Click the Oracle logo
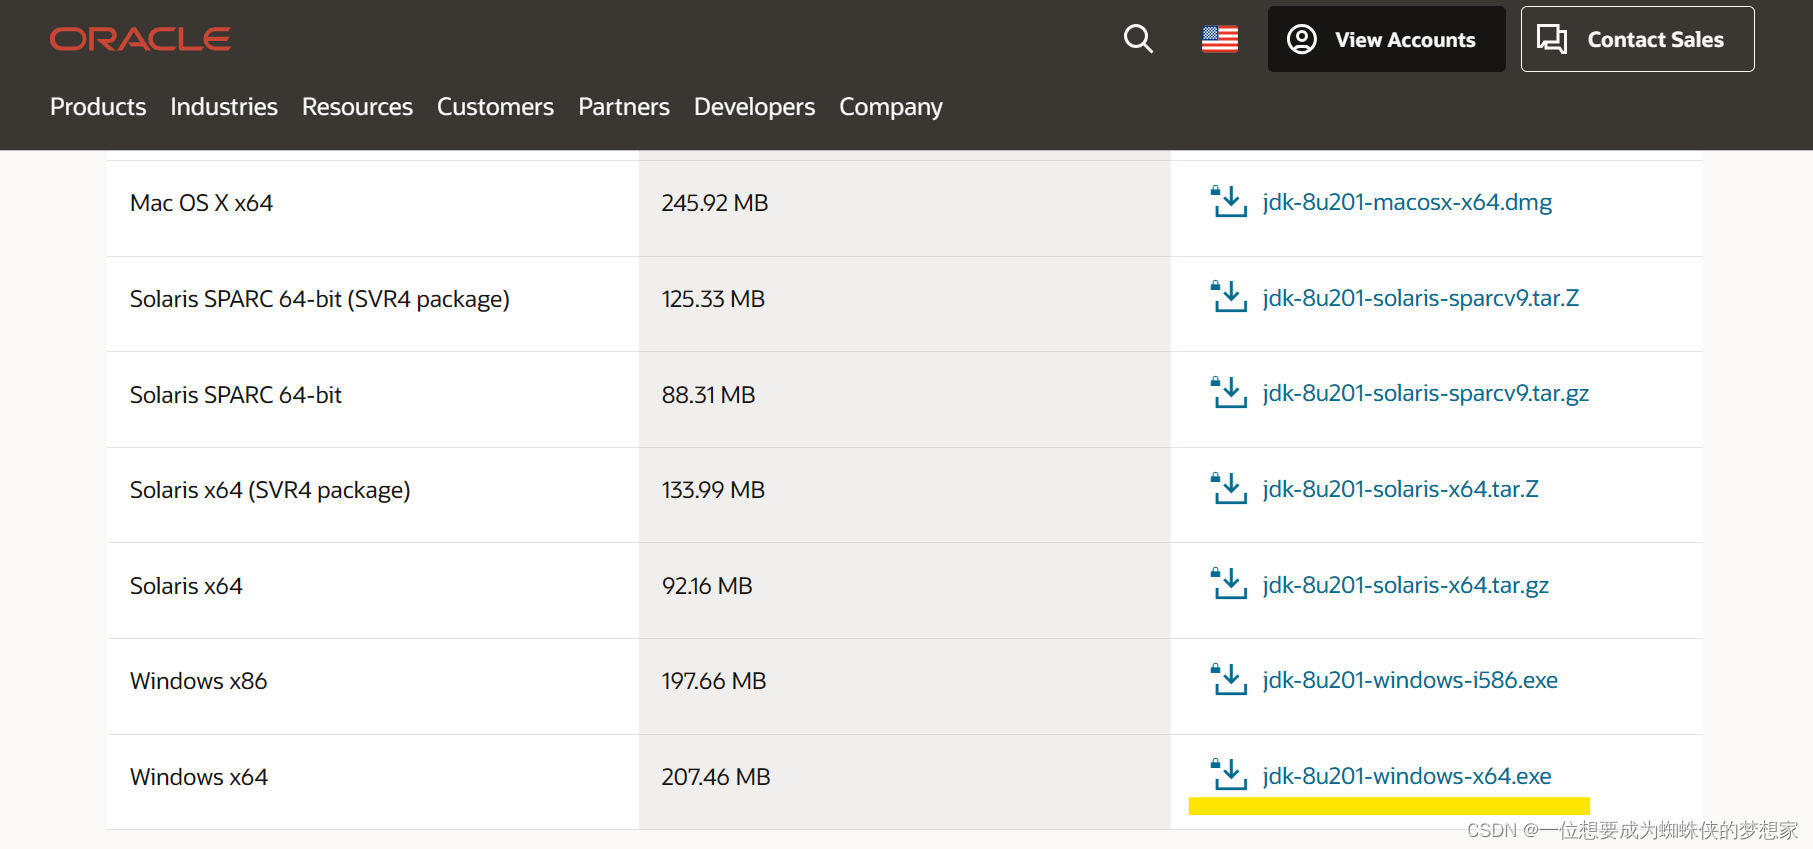 click(x=140, y=39)
